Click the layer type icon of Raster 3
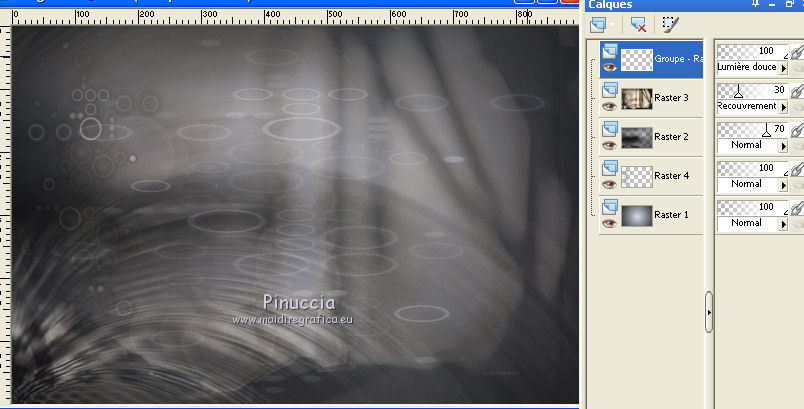Image resolution: width=804 pixels, height=409 pixels. 609,90
